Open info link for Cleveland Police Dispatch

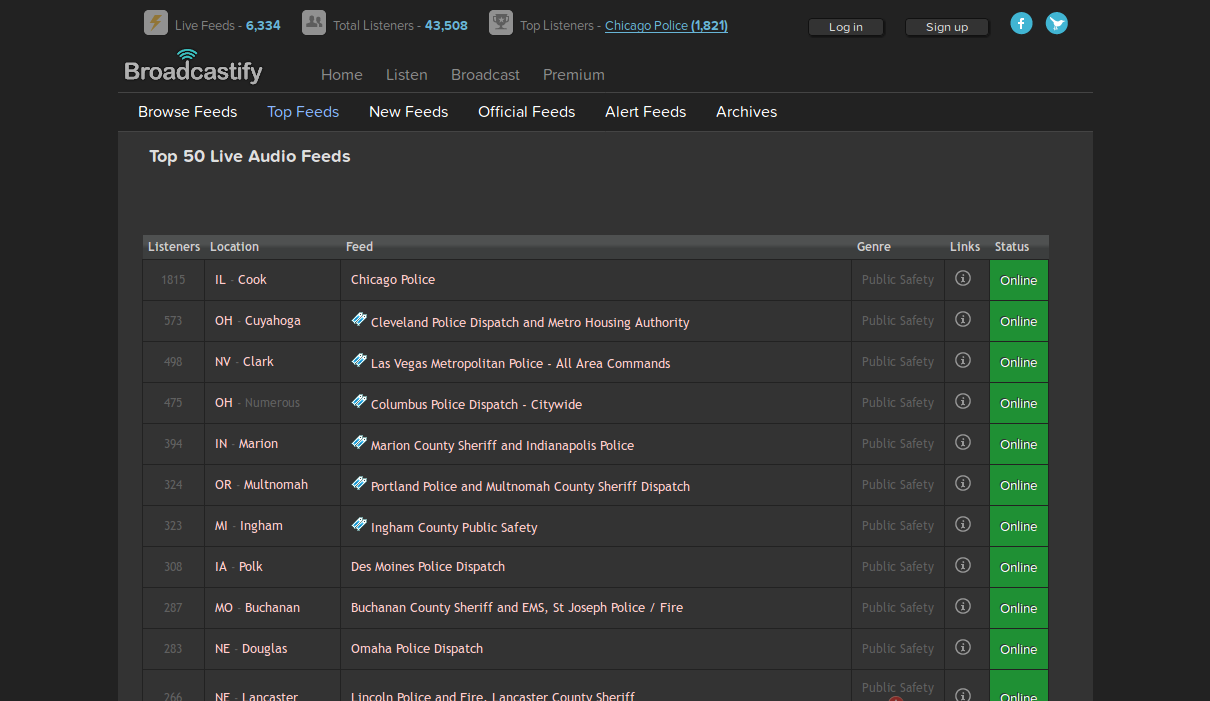[x=963, y=319]
